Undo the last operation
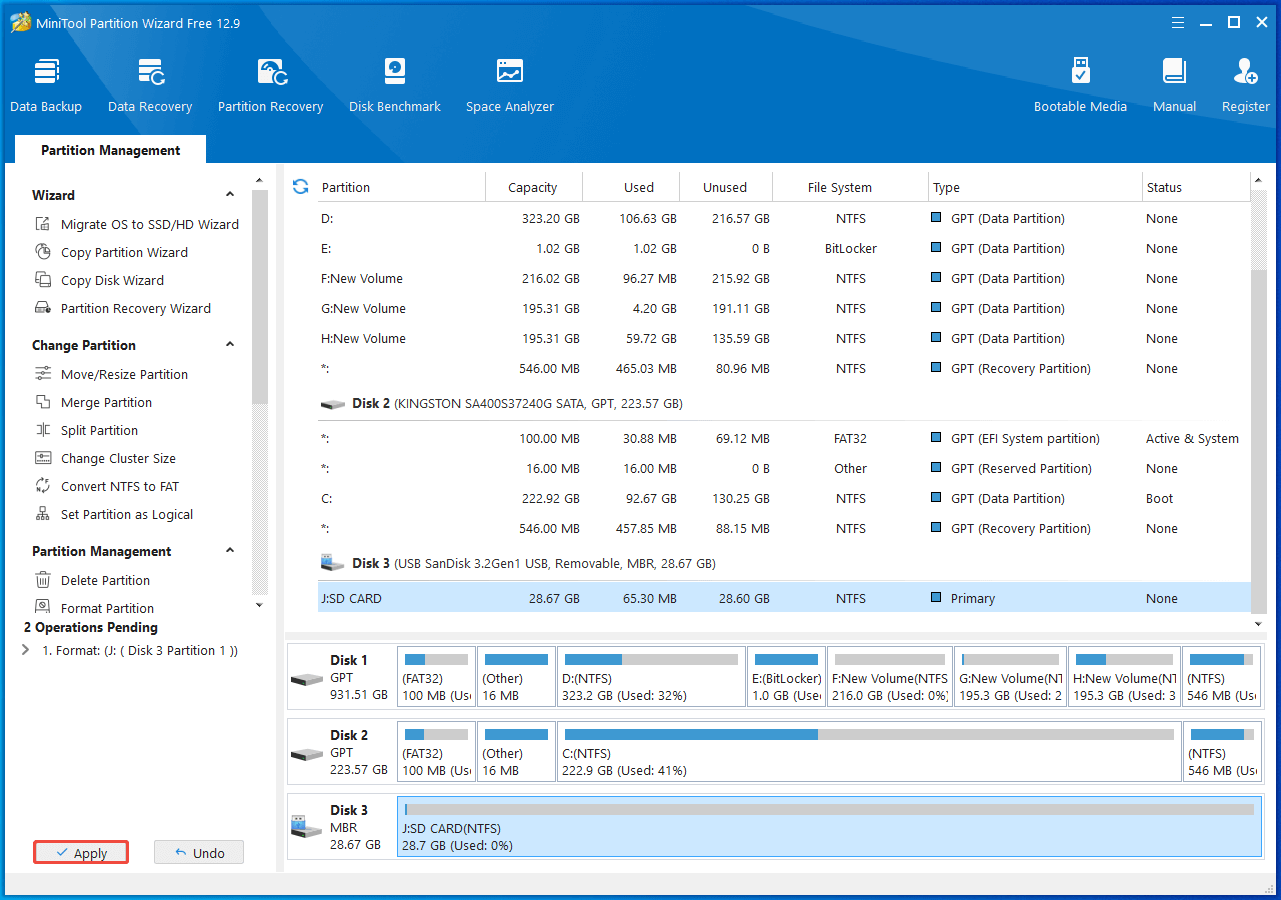 pyautogui.click(x=198, y=852)
